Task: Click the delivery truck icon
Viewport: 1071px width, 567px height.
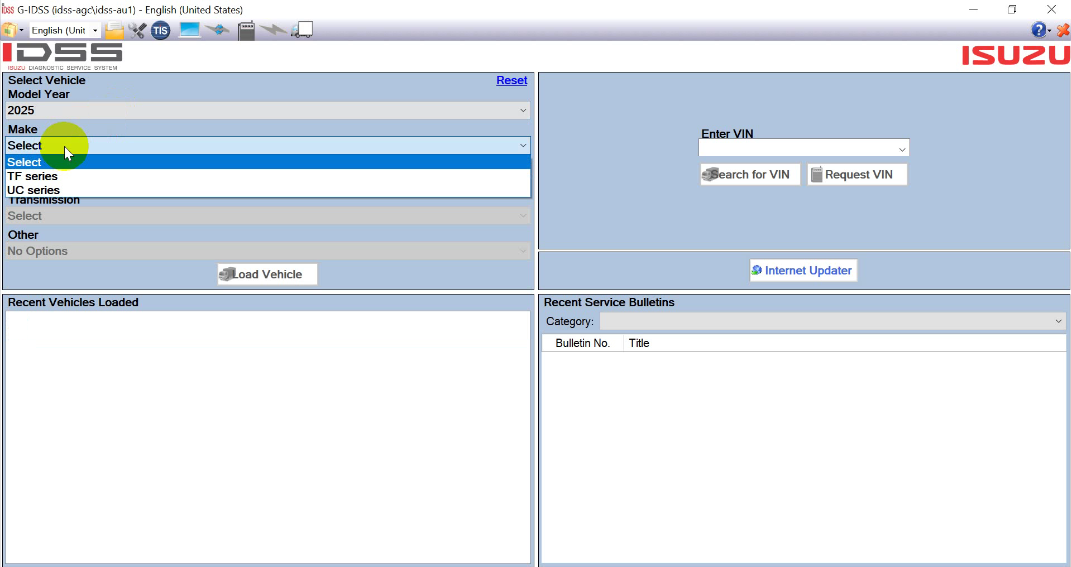Action: pyautogui.click(x=302, y=30)
